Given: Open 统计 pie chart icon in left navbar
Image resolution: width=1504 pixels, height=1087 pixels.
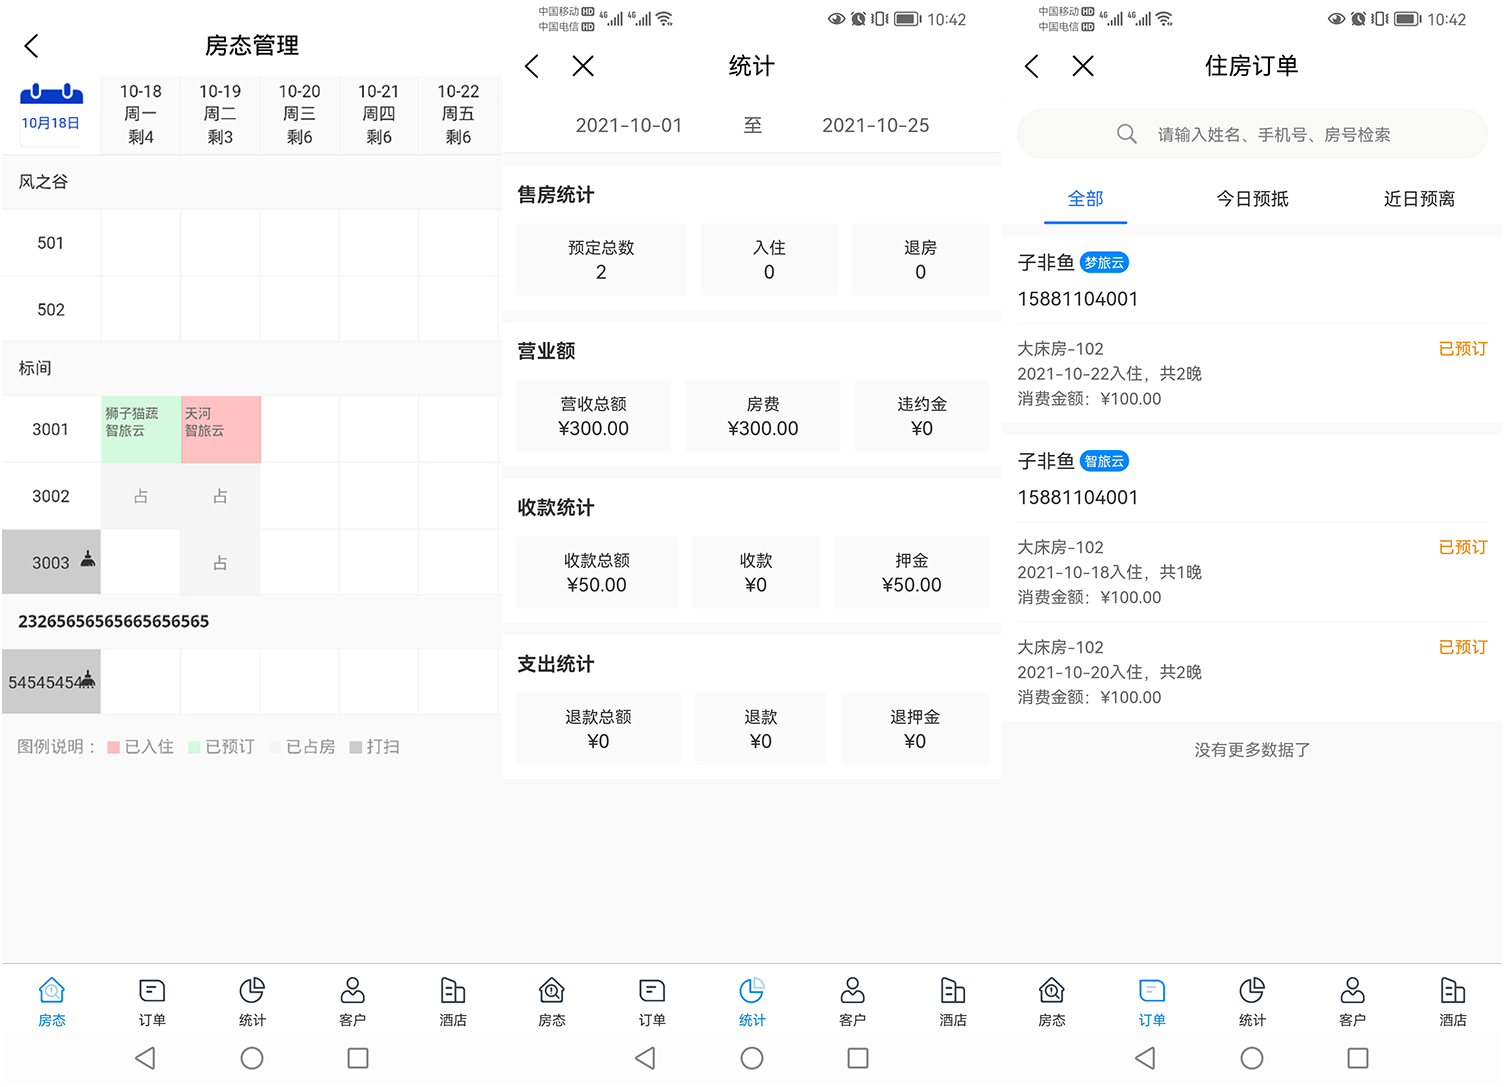Looking at the screenshot, I should coord(252,1002).
